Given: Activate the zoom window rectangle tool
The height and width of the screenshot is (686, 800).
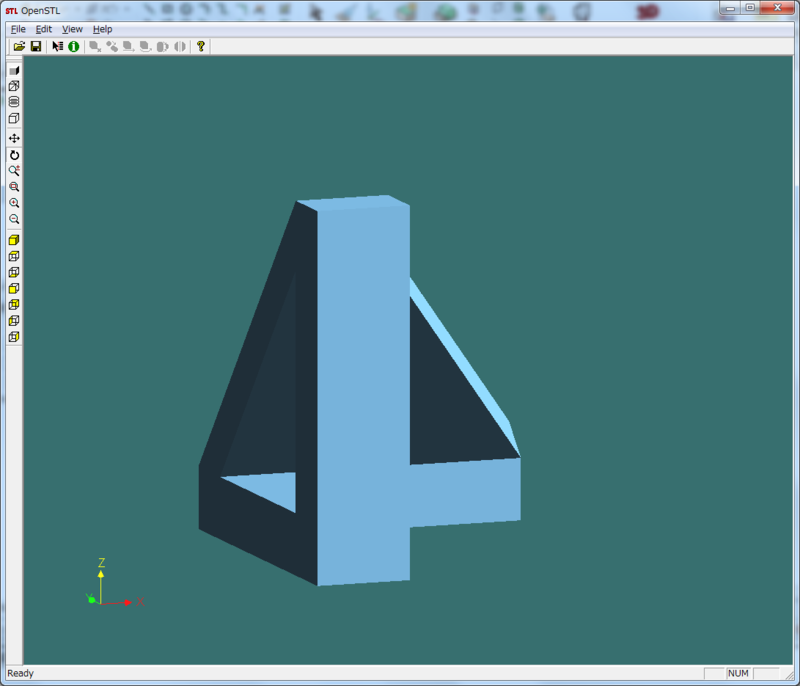Looking at the screenshot, I should [14, 187].
